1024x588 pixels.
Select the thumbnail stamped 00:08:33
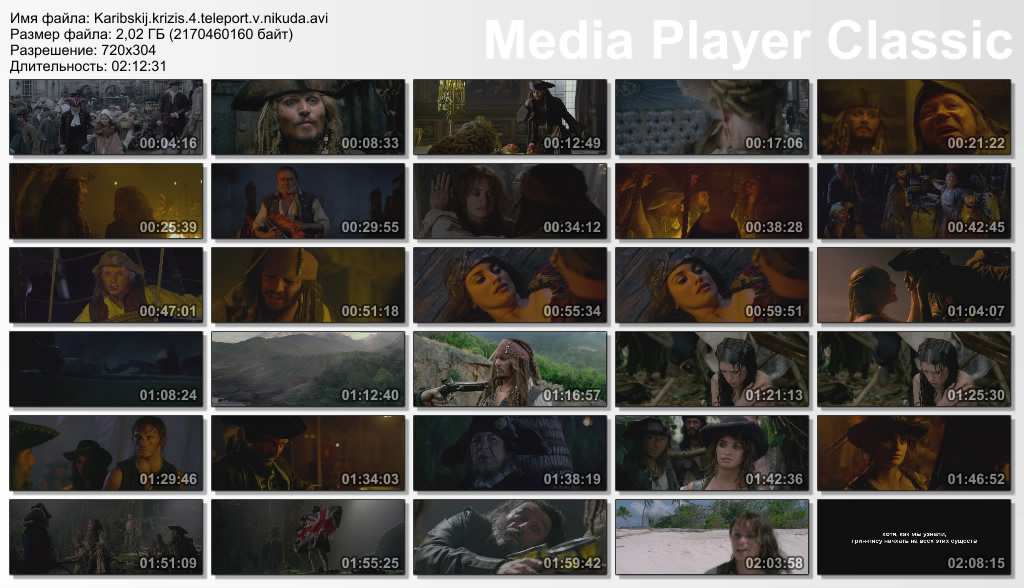click(x=308, y=117)
